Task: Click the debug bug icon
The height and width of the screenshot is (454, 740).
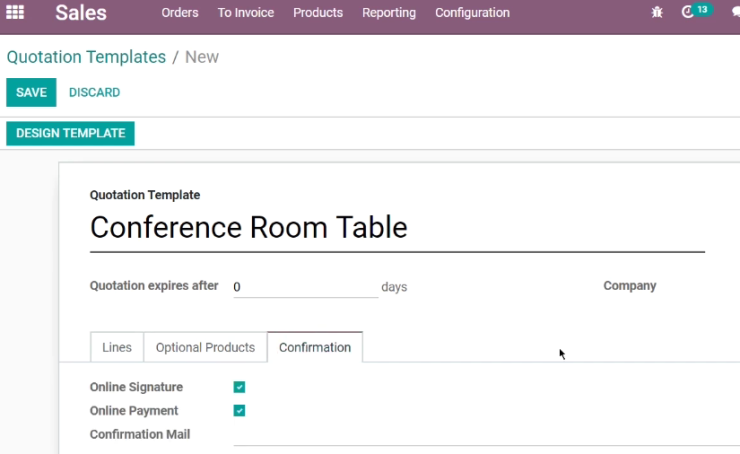Action: 657,12
